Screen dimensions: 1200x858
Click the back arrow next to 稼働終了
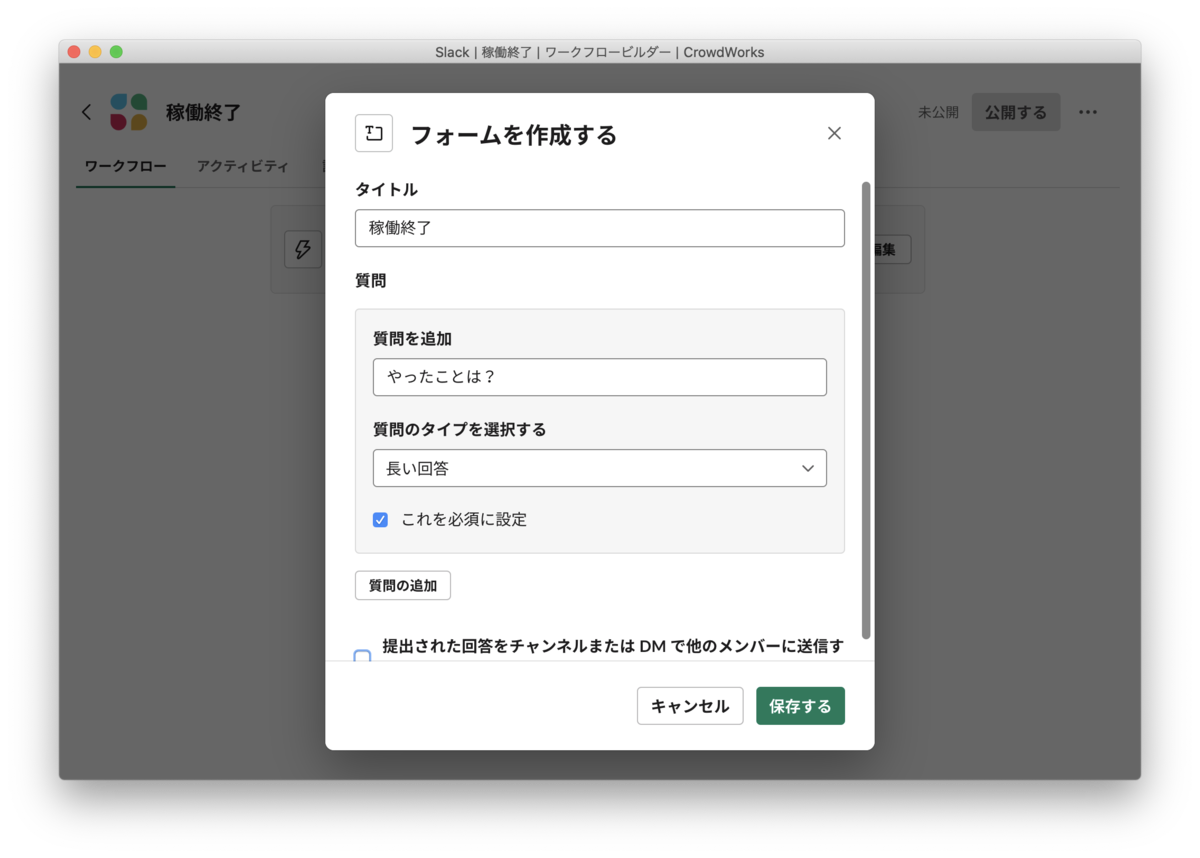click(x=87, y=112)
